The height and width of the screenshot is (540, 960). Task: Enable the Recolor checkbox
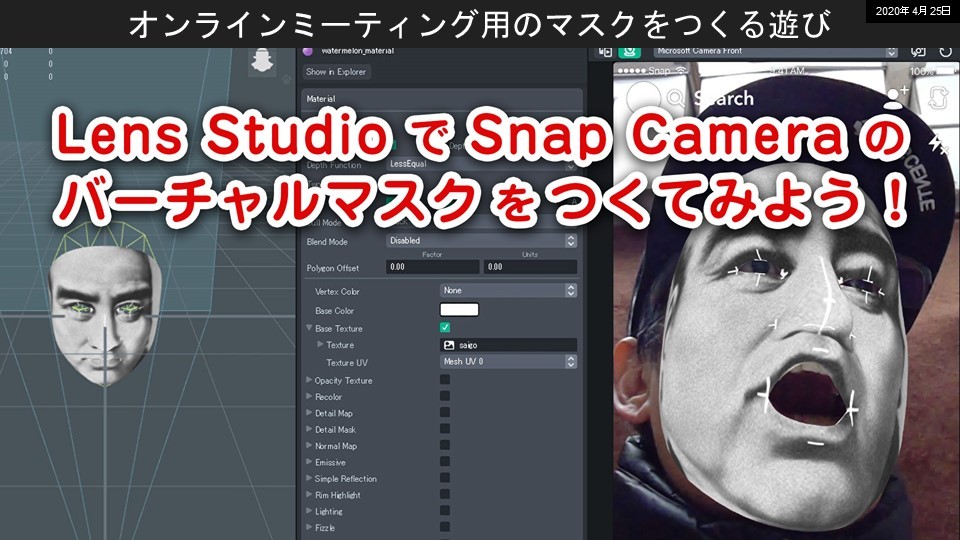[445, 396]
